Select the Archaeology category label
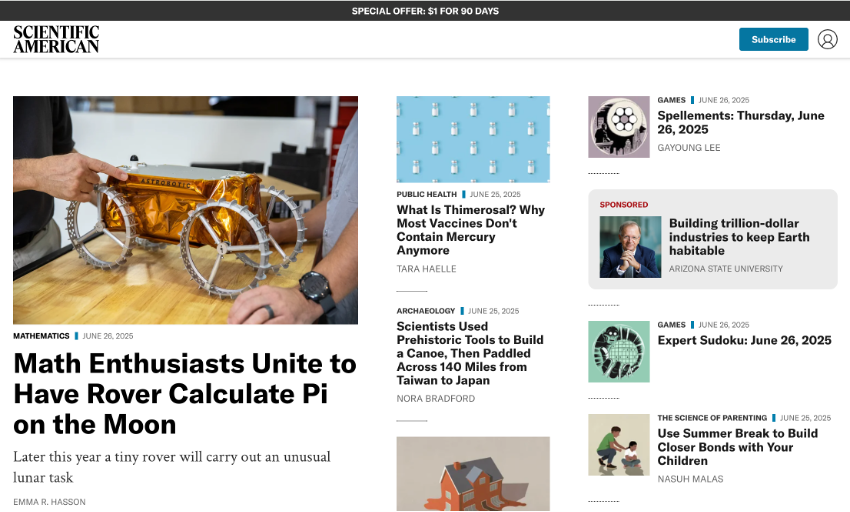 click(426, 311)
